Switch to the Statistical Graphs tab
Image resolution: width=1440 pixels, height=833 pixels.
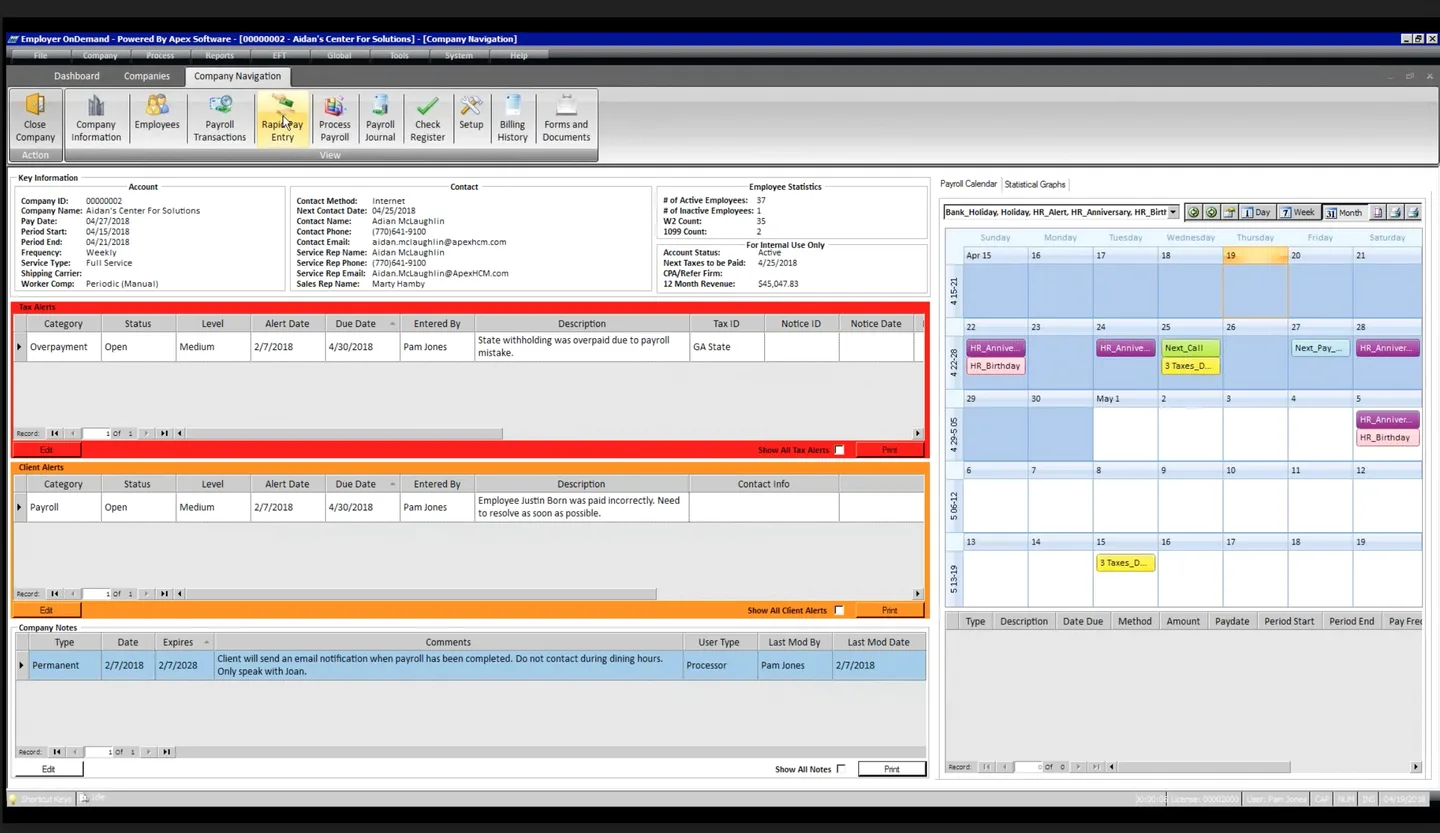[x=1035, y=183]
